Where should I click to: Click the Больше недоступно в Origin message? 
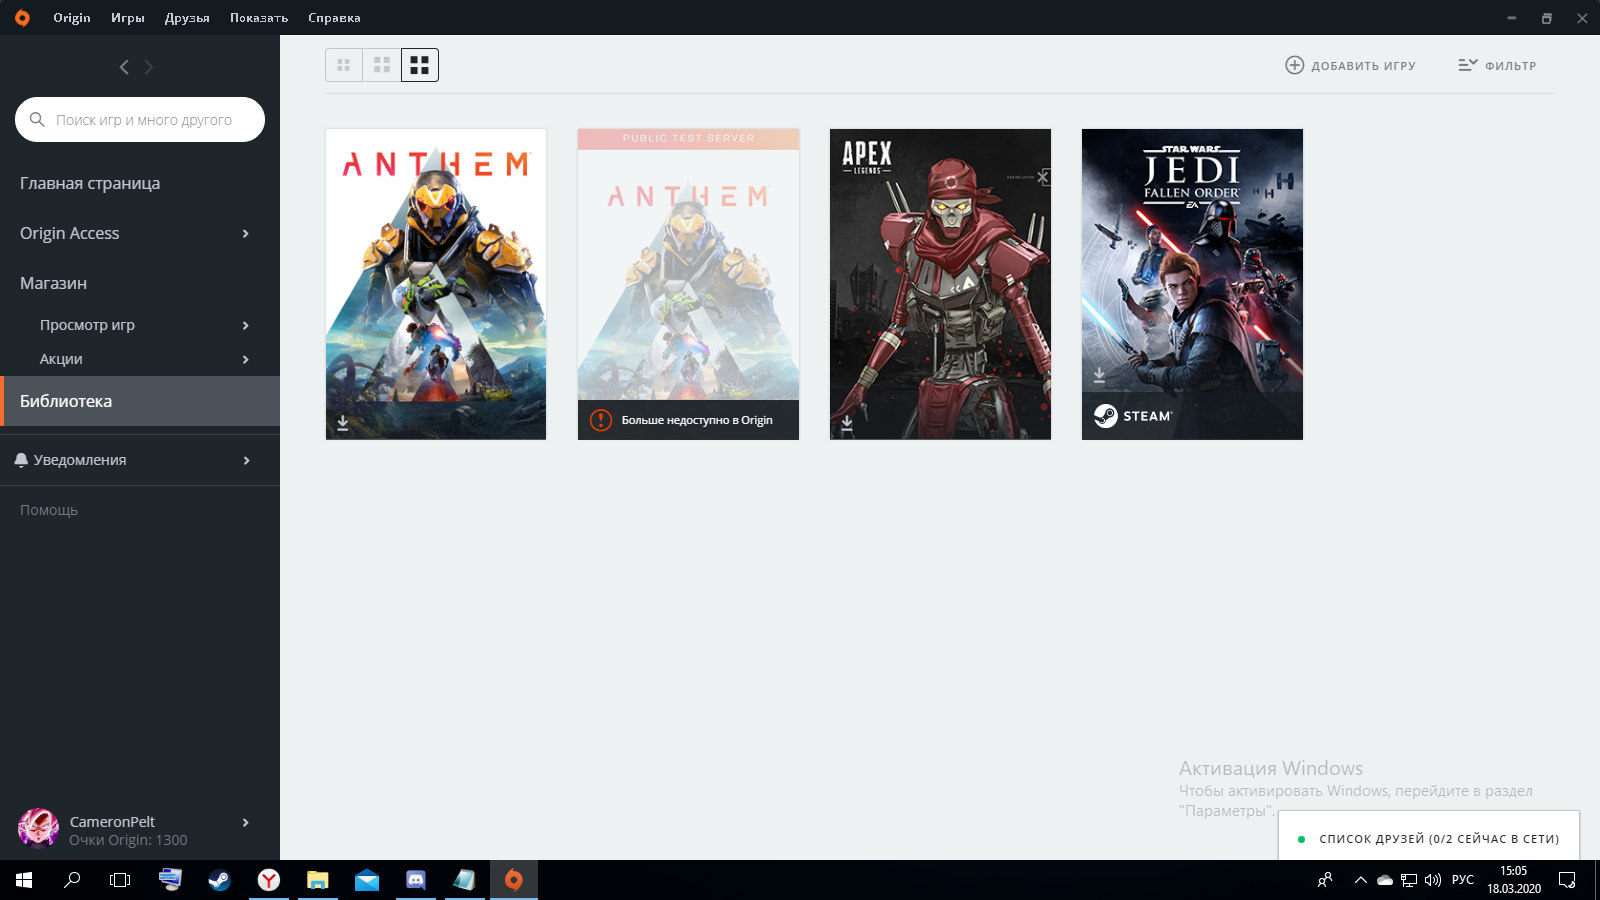coord(697,420)
